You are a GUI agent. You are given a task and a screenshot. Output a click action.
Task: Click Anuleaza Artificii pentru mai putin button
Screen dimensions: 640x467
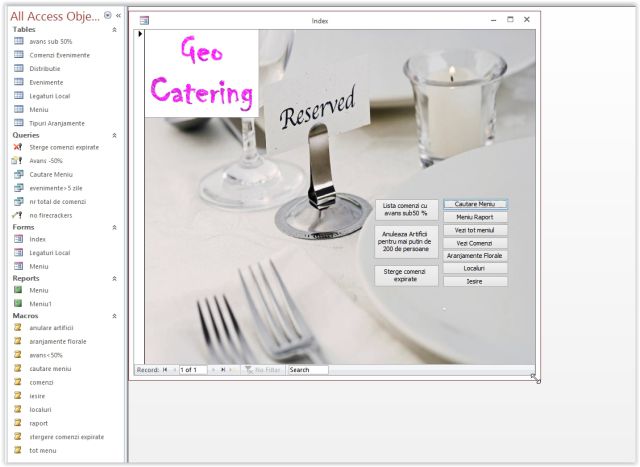(x=407, y=242)
